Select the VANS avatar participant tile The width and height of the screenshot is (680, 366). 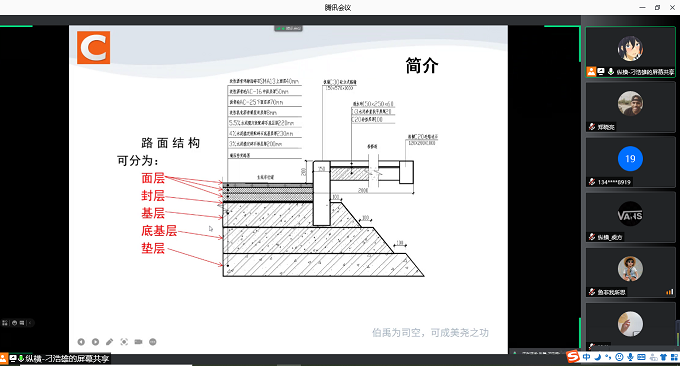point(630,217)
